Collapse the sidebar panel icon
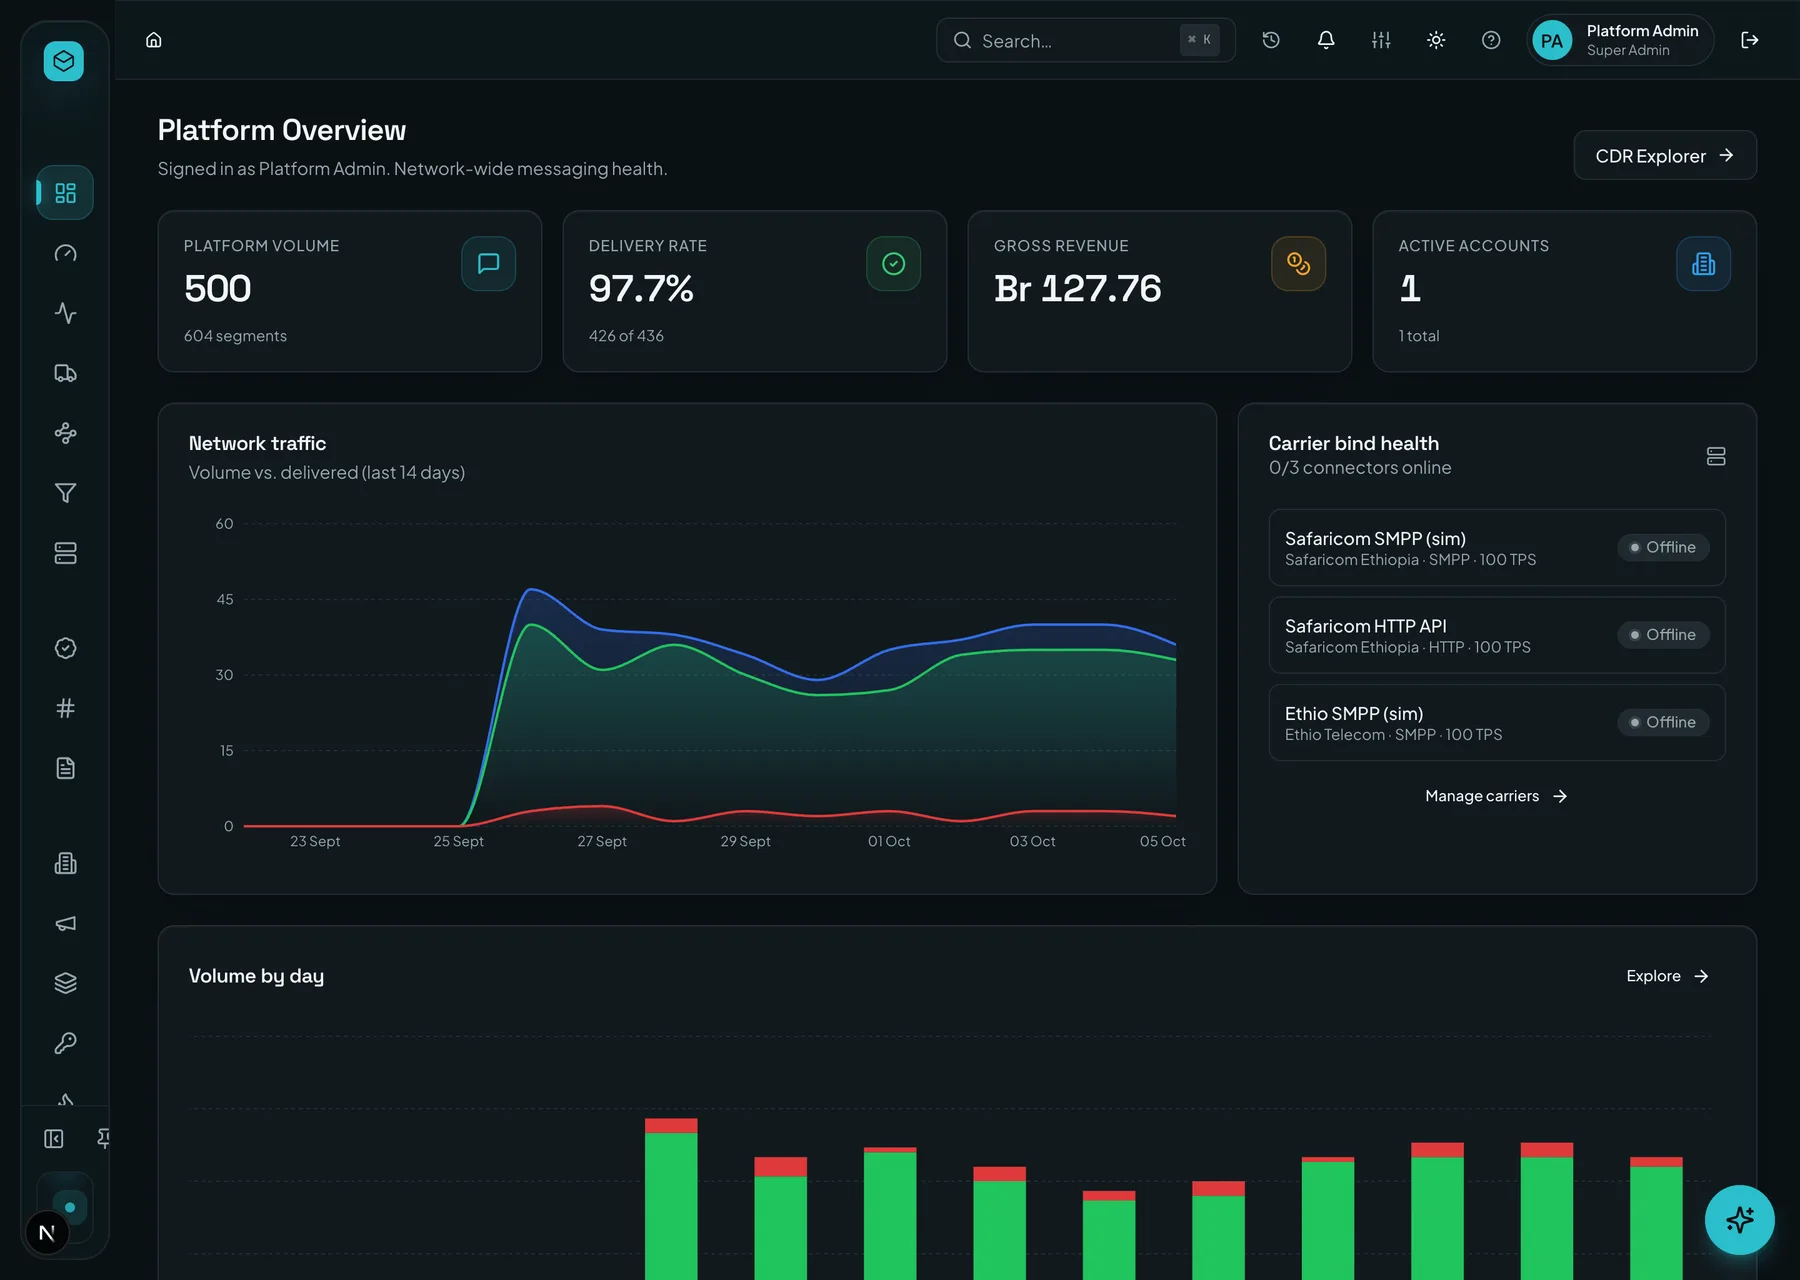Screen dimensions: 1800x1280 54,1139
